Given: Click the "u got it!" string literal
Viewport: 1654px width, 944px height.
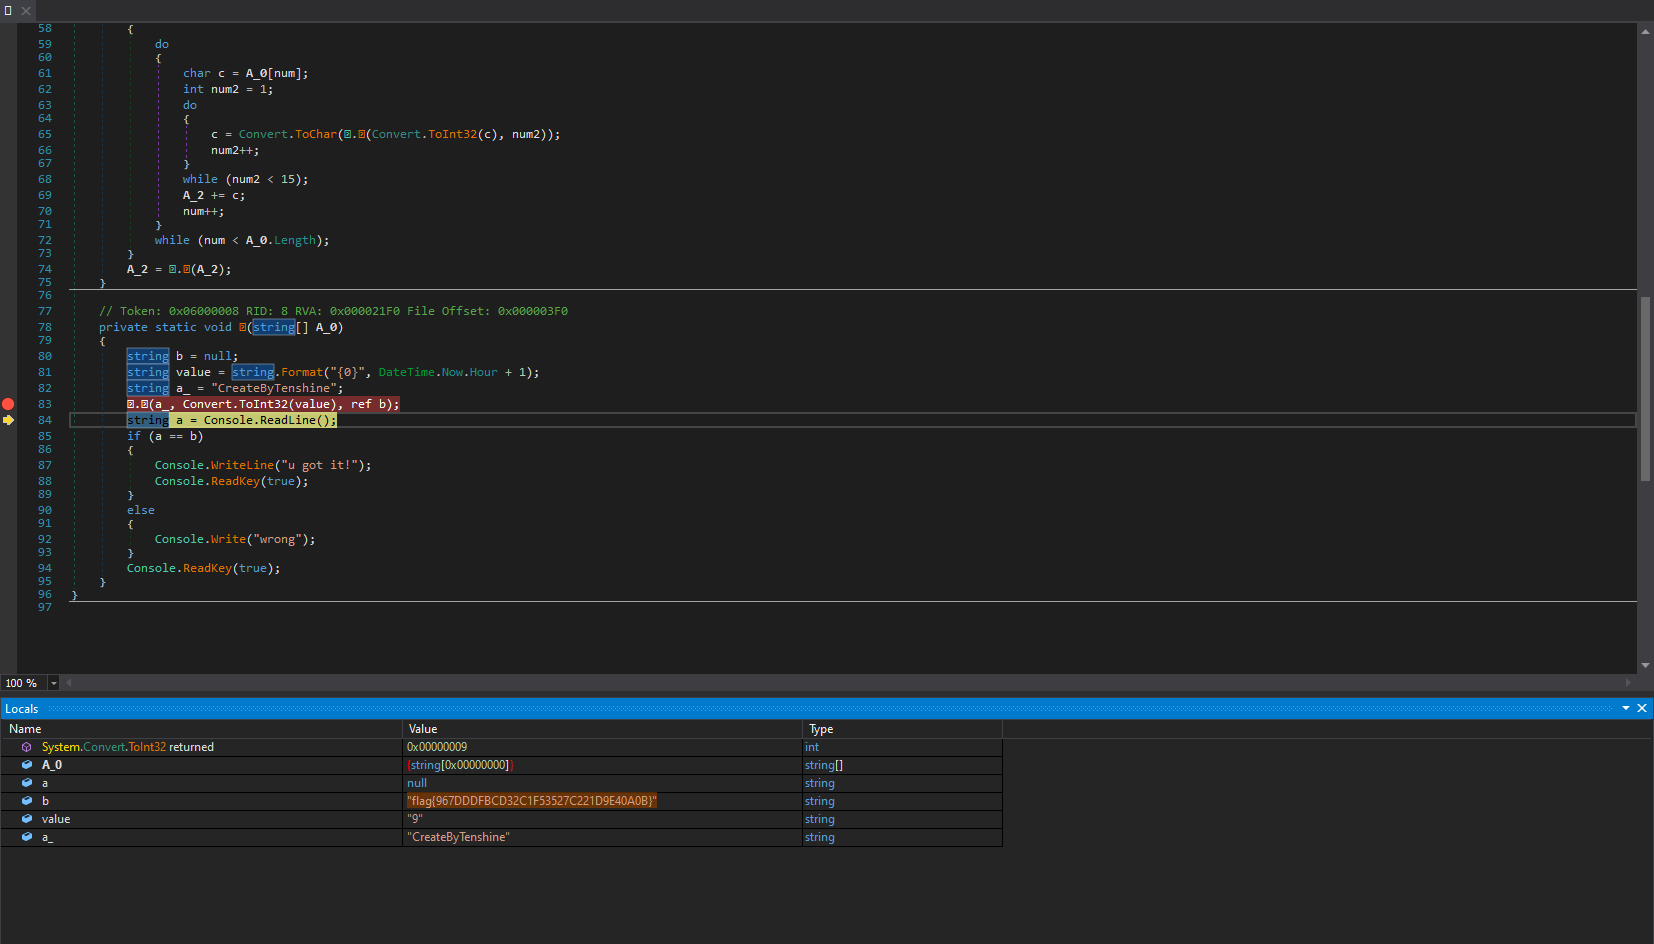Looking at the screenshot, I should (320, 465).
